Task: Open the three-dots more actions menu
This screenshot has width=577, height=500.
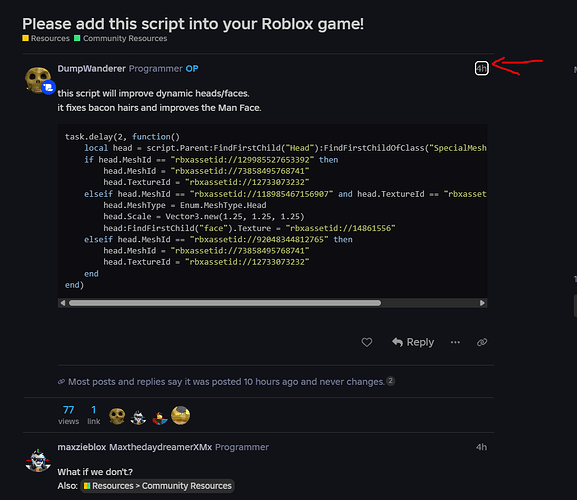Action: tap(455, 342)
